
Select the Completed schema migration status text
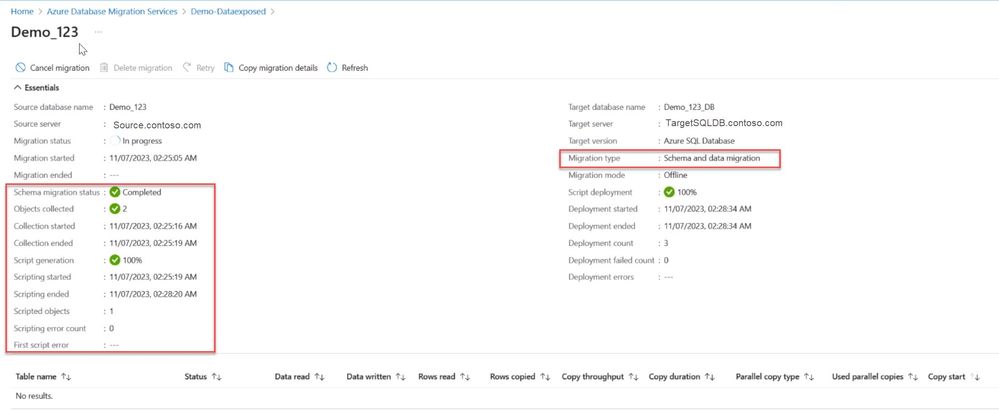coord(142,192)
